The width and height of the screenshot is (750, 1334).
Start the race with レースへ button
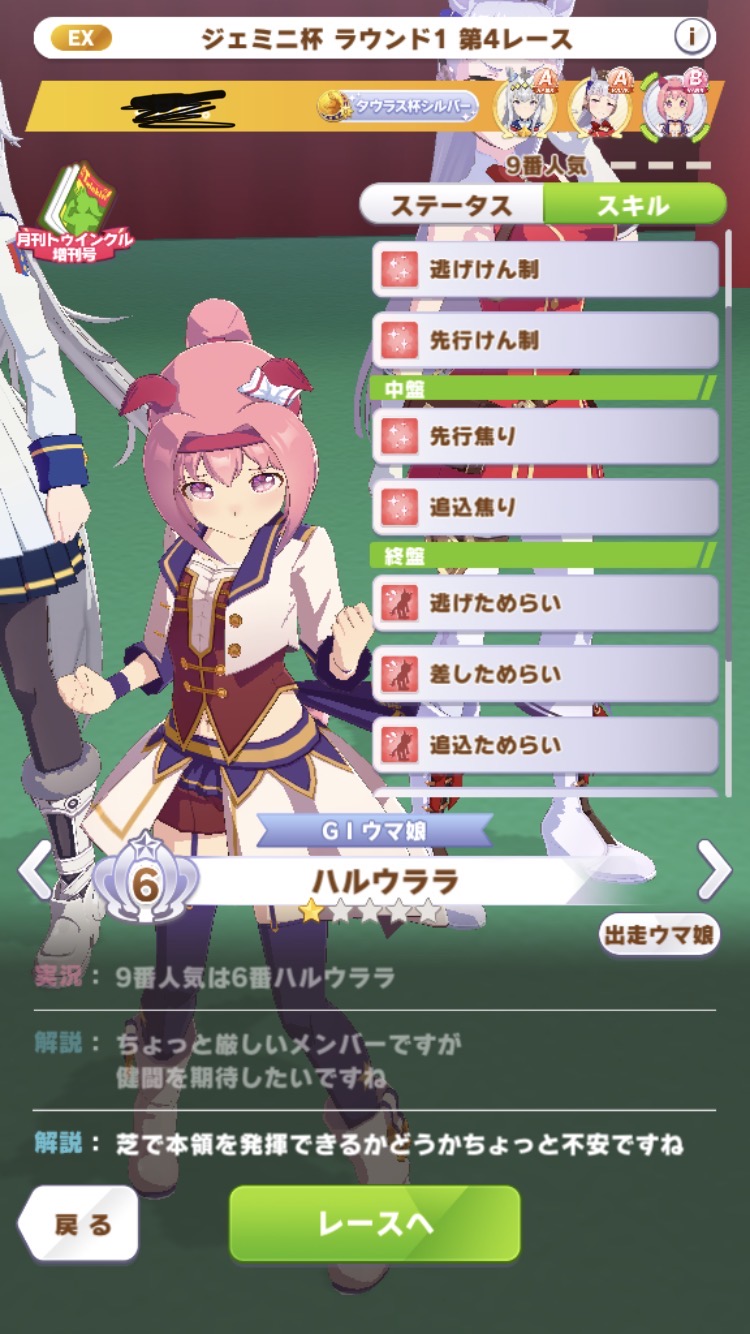pos(375,1223)
